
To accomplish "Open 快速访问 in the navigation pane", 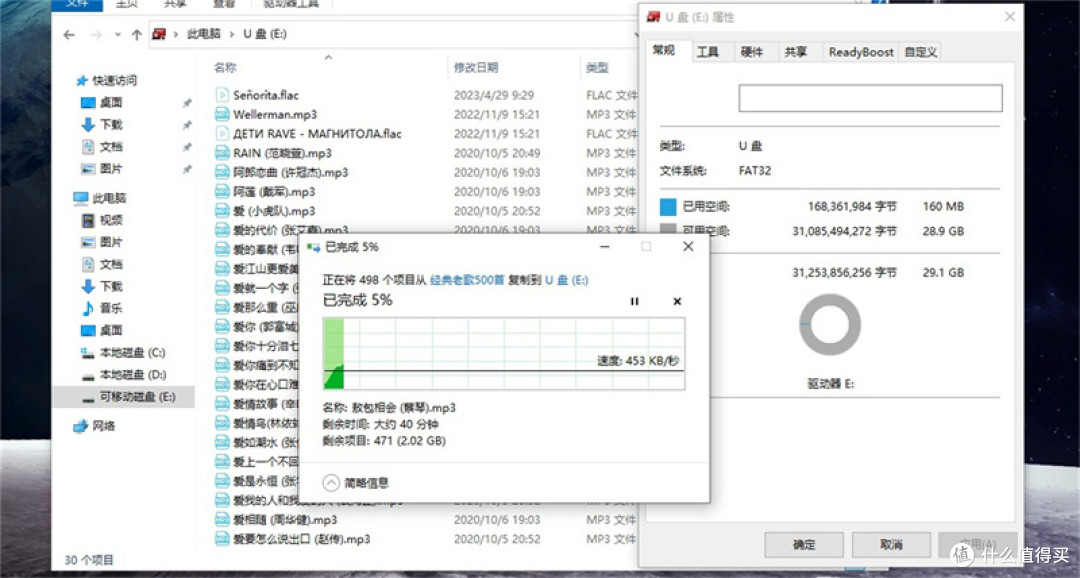I will [x=114, y=81].
